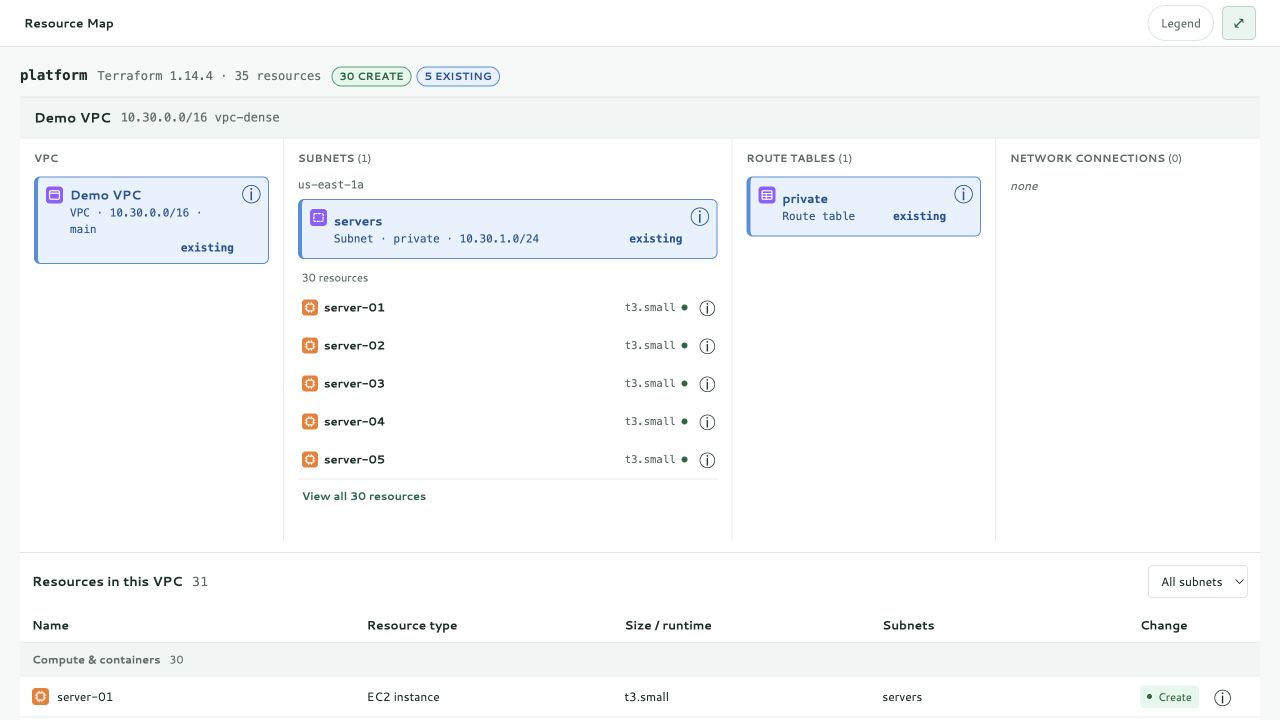
Task: Open info icon in server-01 table row
Action: (x=1222, y=698)
